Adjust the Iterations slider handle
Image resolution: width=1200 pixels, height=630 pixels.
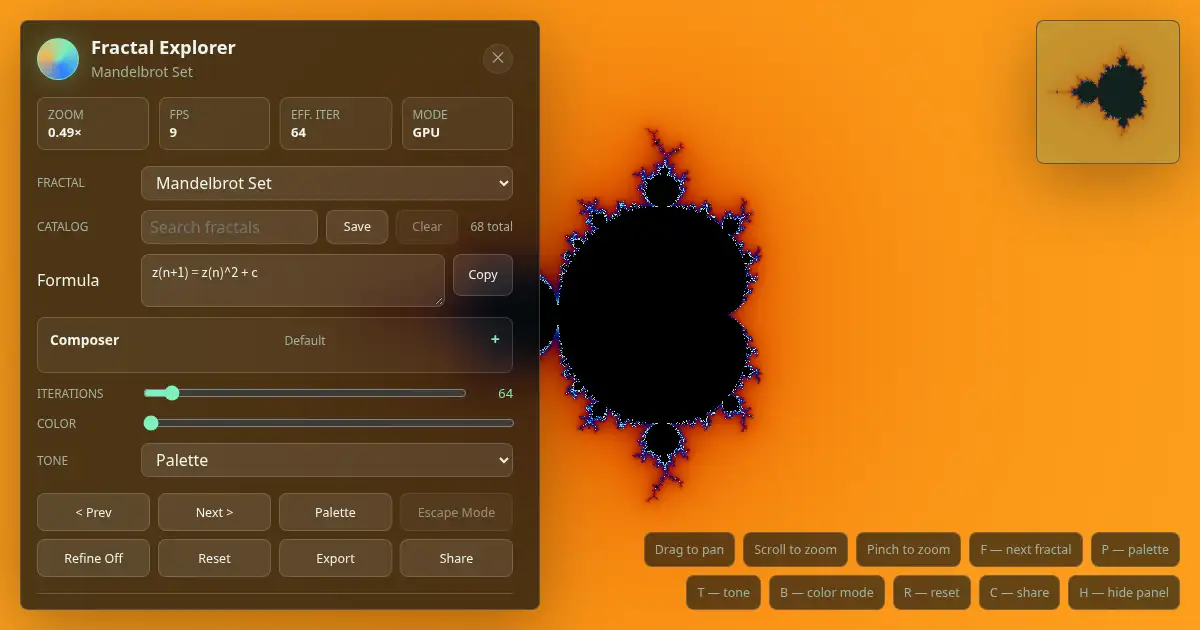coord(171,393)
